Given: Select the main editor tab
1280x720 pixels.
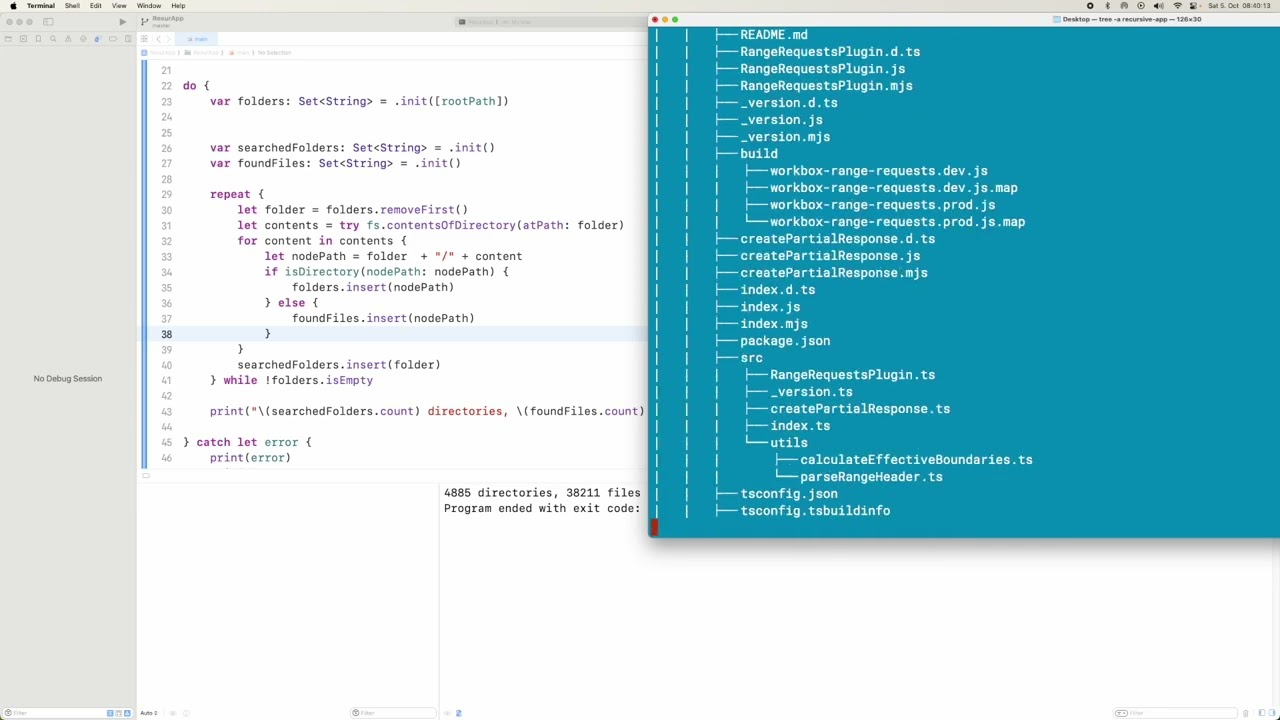Looking at the screenshot, I should click(x=196, y=39).
